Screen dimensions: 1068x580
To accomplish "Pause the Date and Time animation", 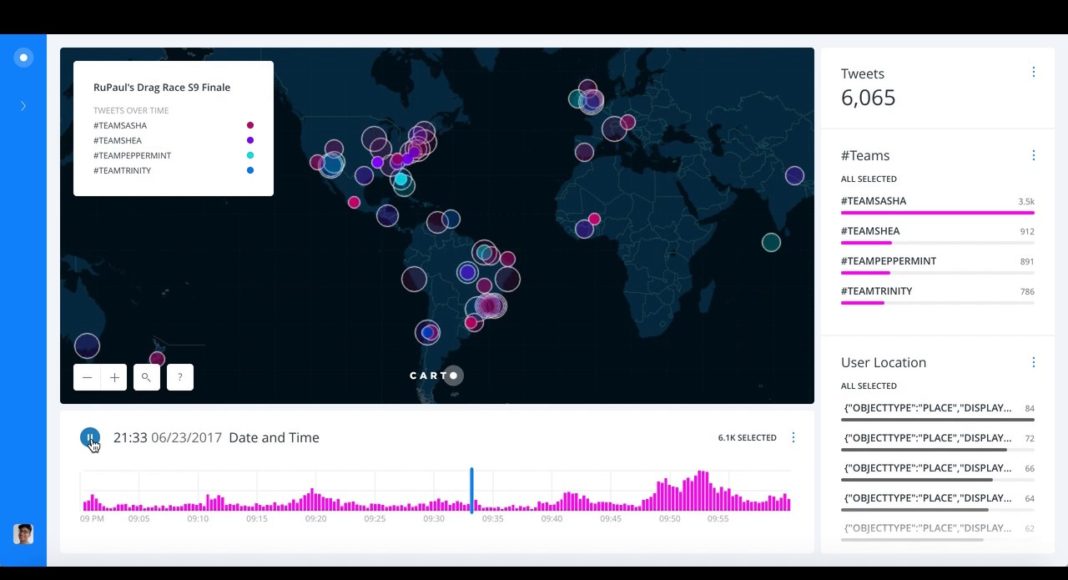I will [90, 438].
